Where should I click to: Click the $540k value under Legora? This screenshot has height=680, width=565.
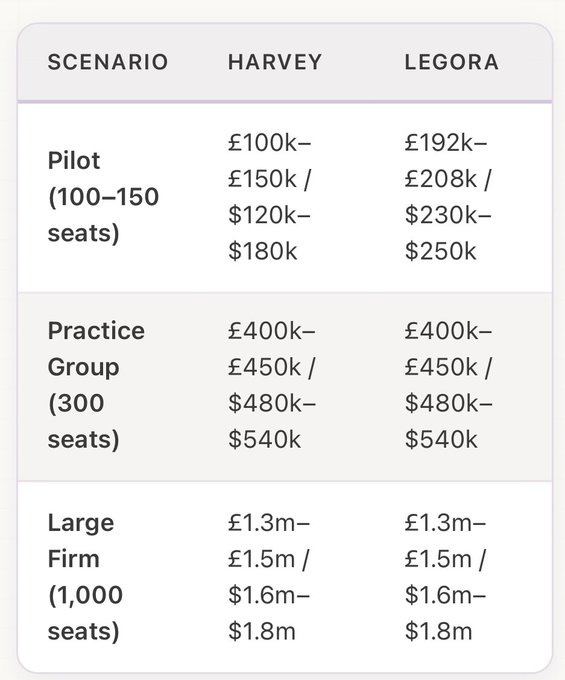pos(441,439)
